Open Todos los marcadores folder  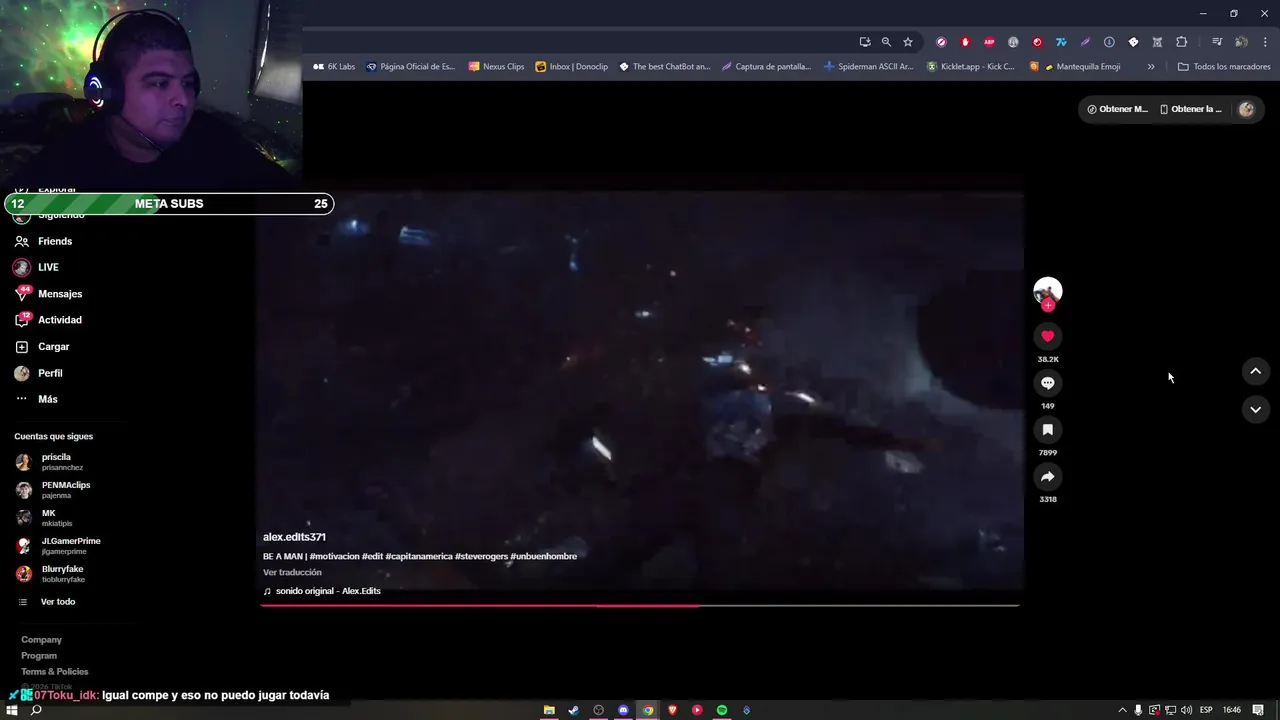(1224, 67)
